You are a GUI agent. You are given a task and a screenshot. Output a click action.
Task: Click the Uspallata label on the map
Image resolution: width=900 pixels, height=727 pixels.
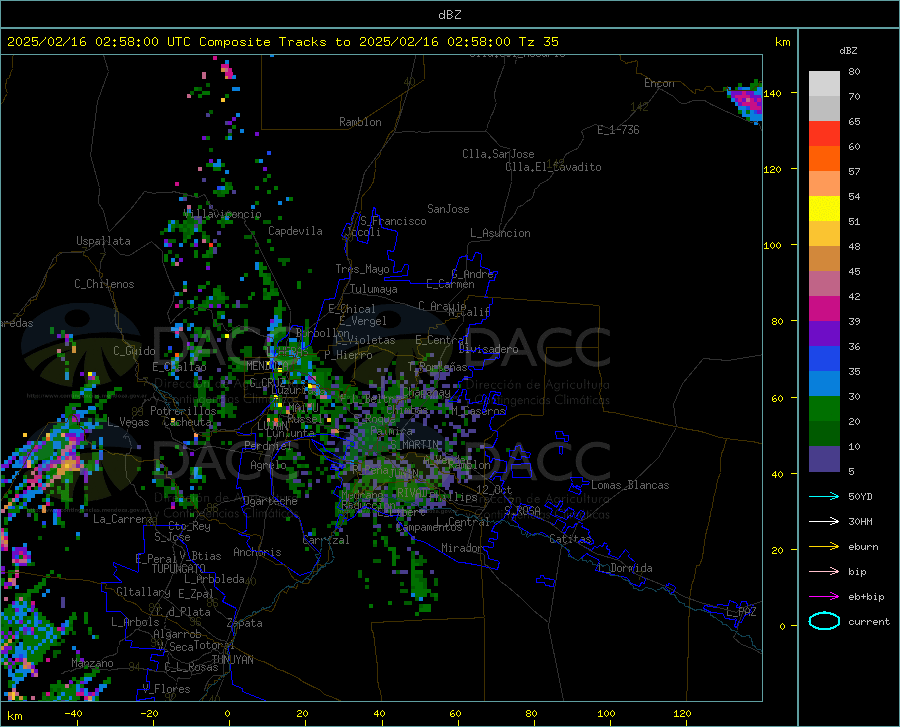[103, 241]
